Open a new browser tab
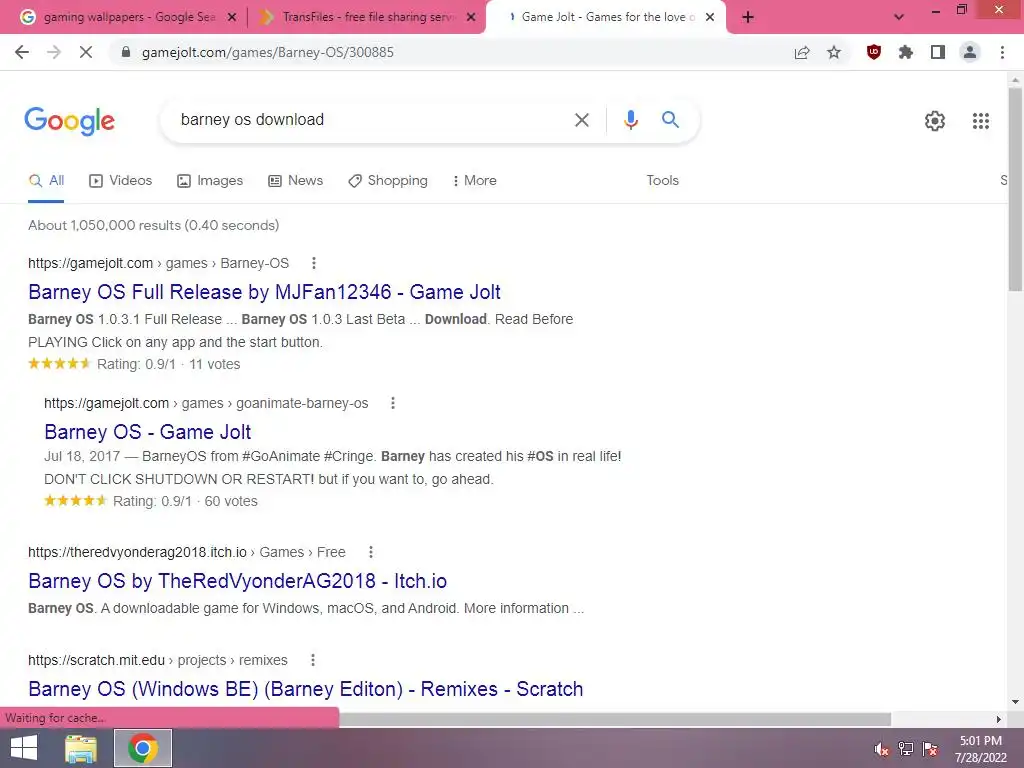The width and height of the screenshot is (1024, 768). [x=748, y=17]
